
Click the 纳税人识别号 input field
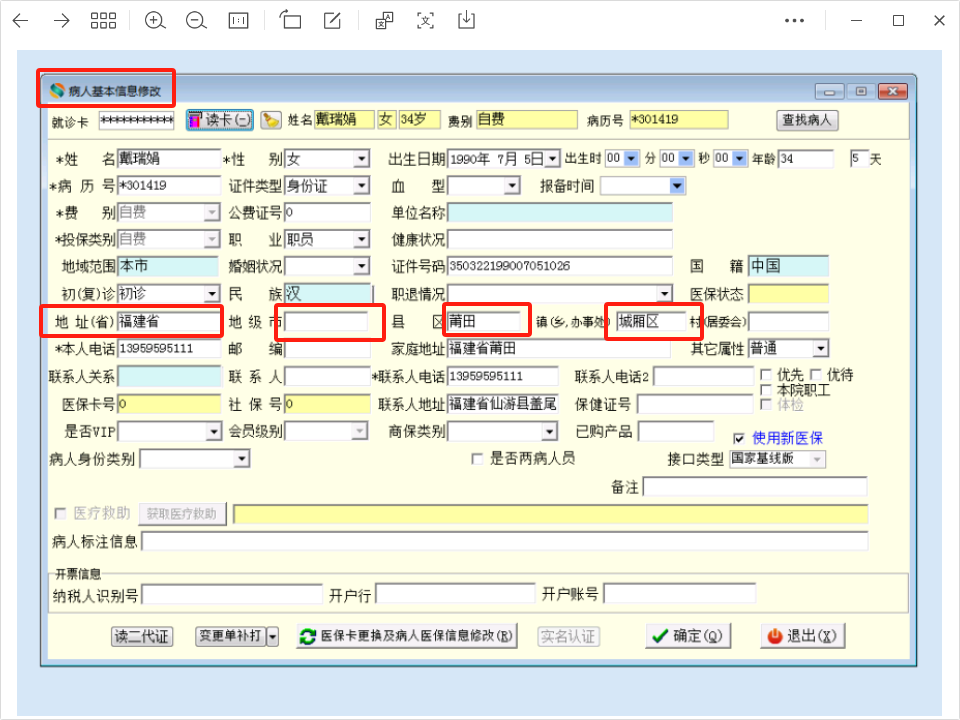tap(232, 594)
